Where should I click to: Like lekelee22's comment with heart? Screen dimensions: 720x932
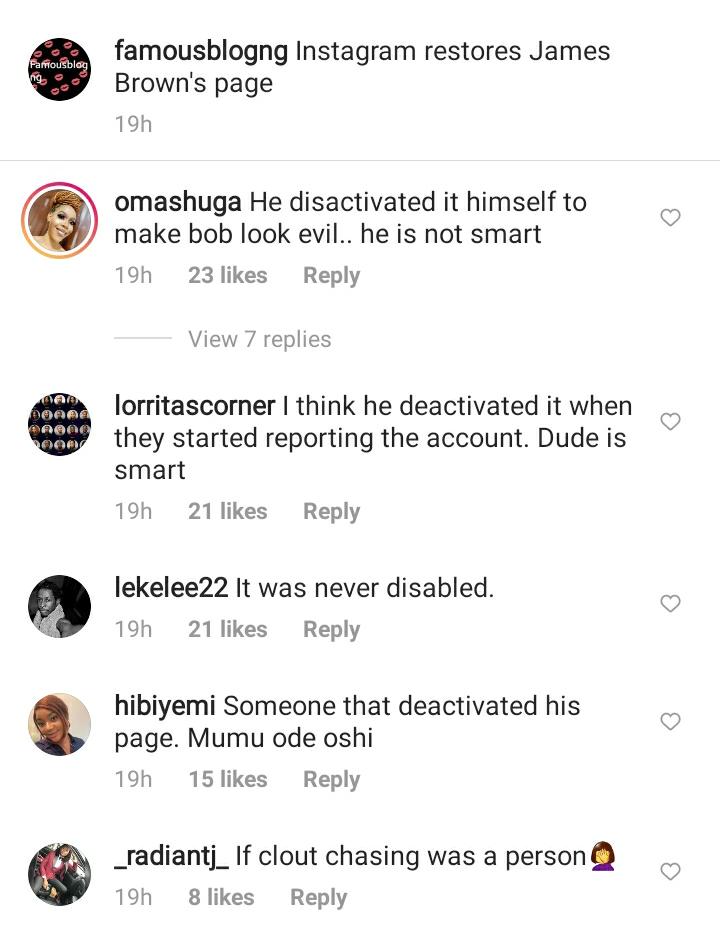[x=671, y=603]
